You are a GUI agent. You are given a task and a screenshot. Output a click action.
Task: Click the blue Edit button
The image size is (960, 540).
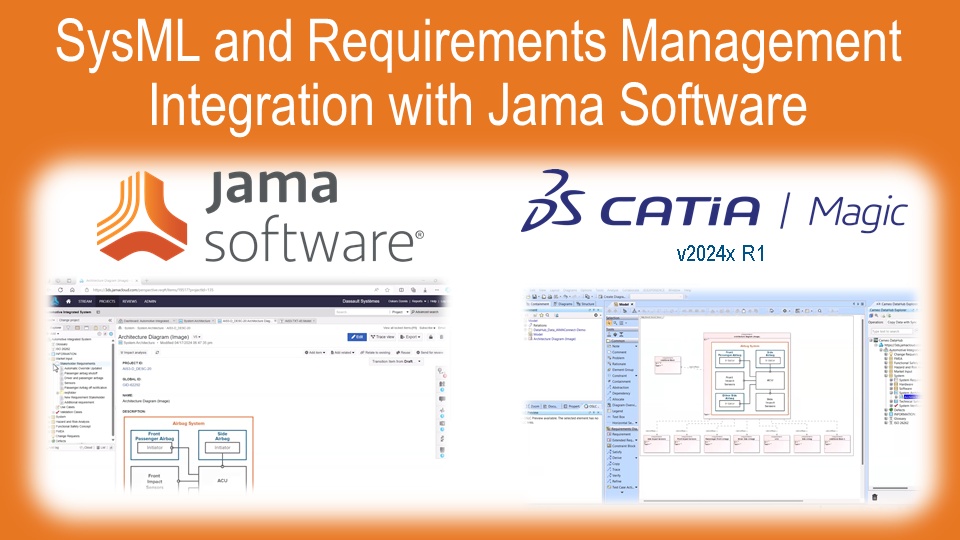tap(357, 337)
